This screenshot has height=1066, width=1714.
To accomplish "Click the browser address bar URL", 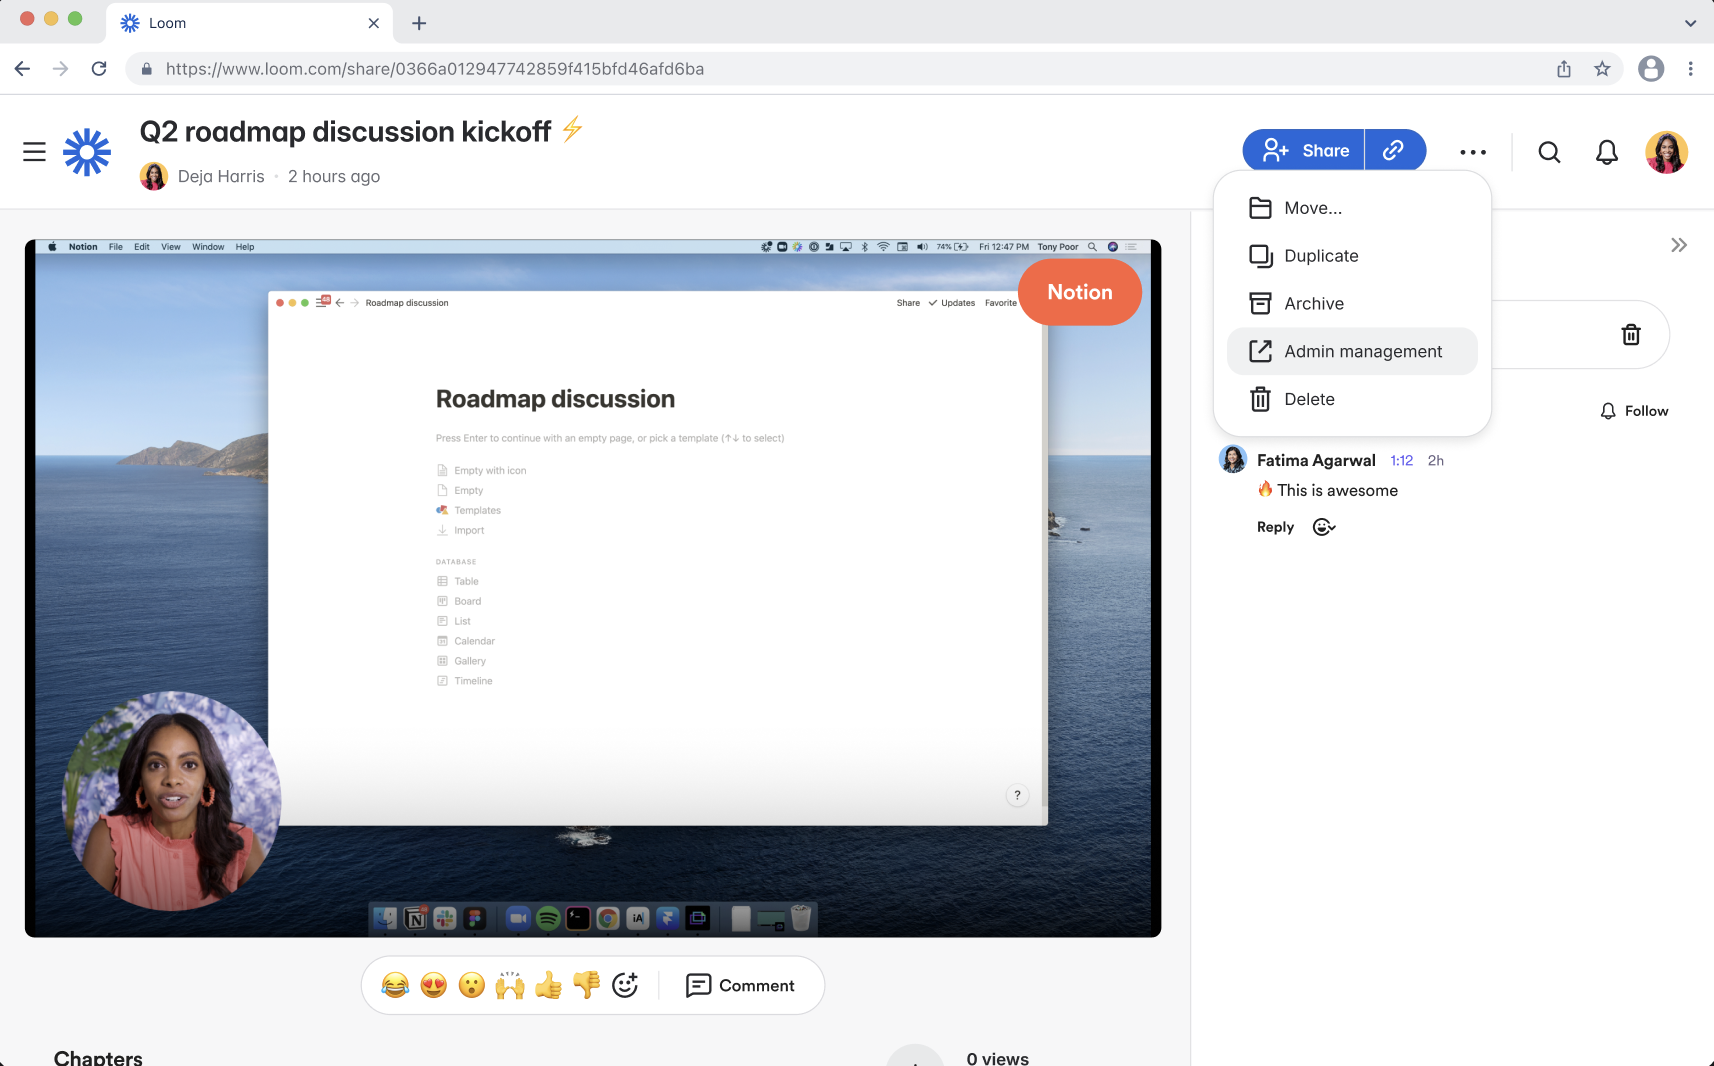I will 435,69.
